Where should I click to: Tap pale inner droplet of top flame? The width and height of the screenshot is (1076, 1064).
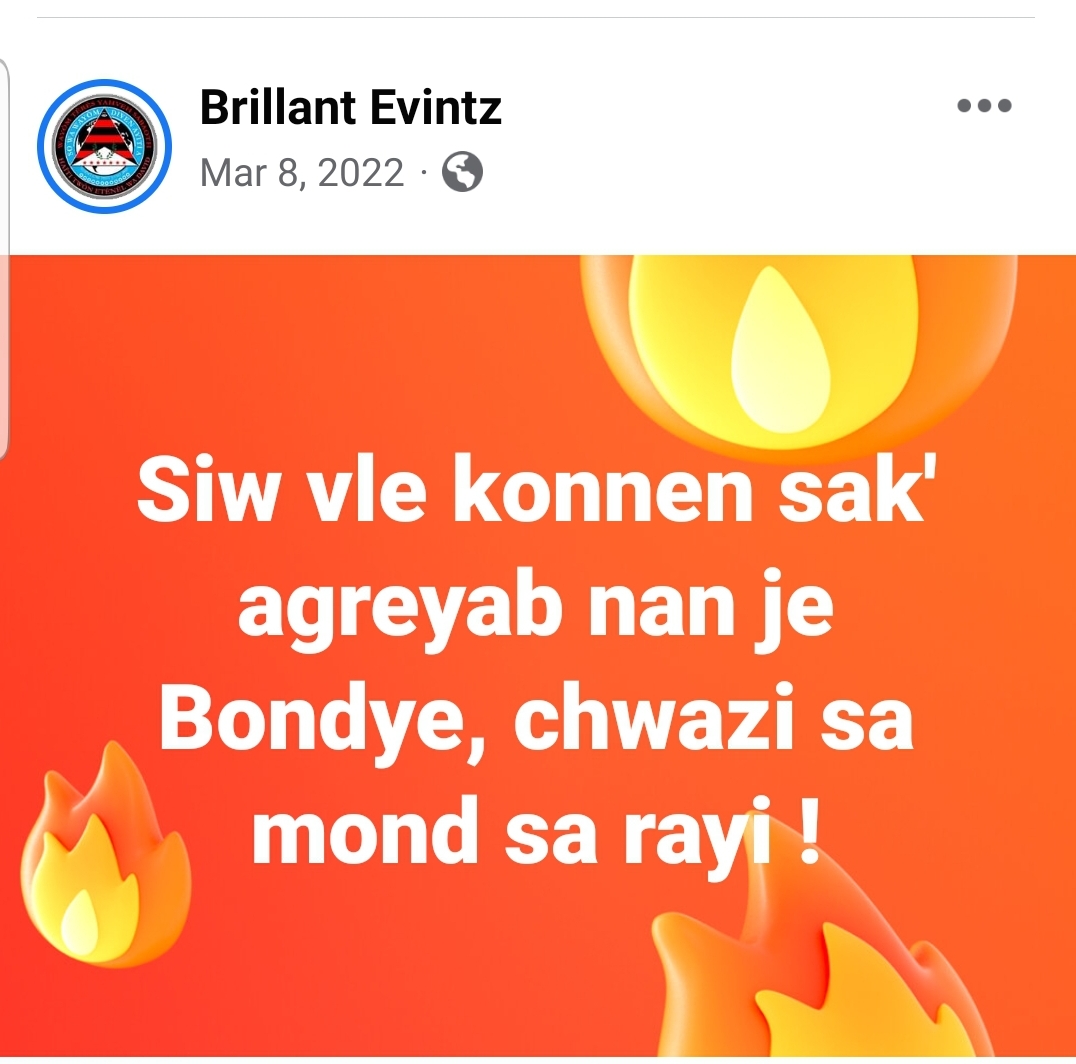[x=780, y=350]
